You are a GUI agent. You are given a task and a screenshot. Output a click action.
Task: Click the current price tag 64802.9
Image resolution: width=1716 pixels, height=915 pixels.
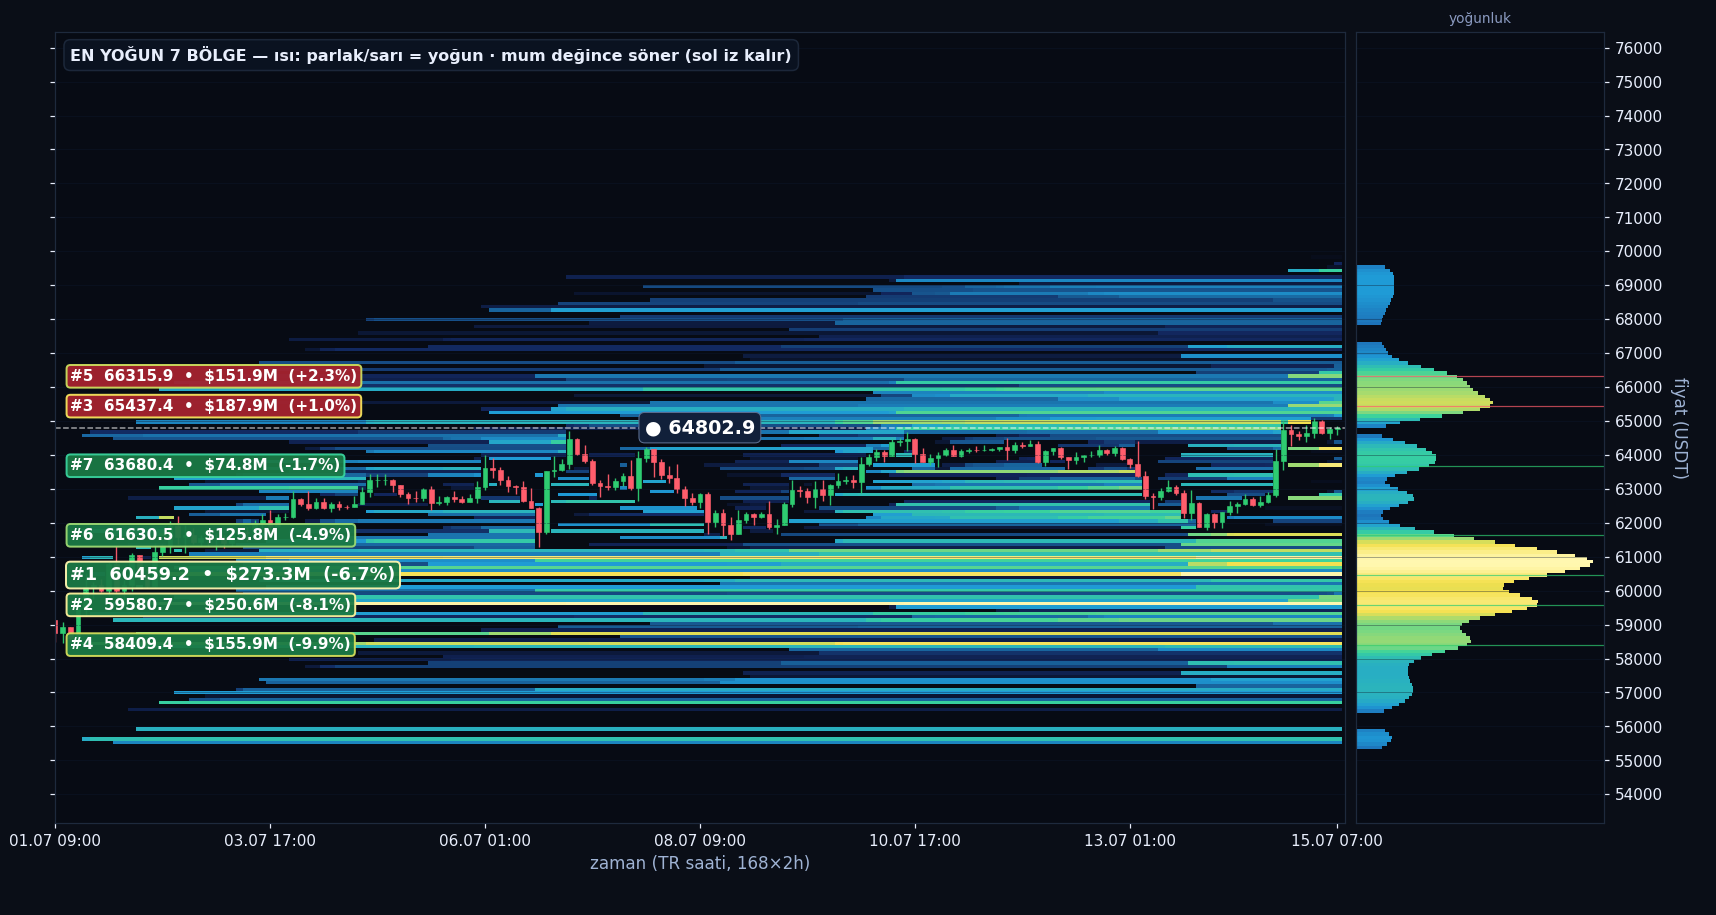699,428
